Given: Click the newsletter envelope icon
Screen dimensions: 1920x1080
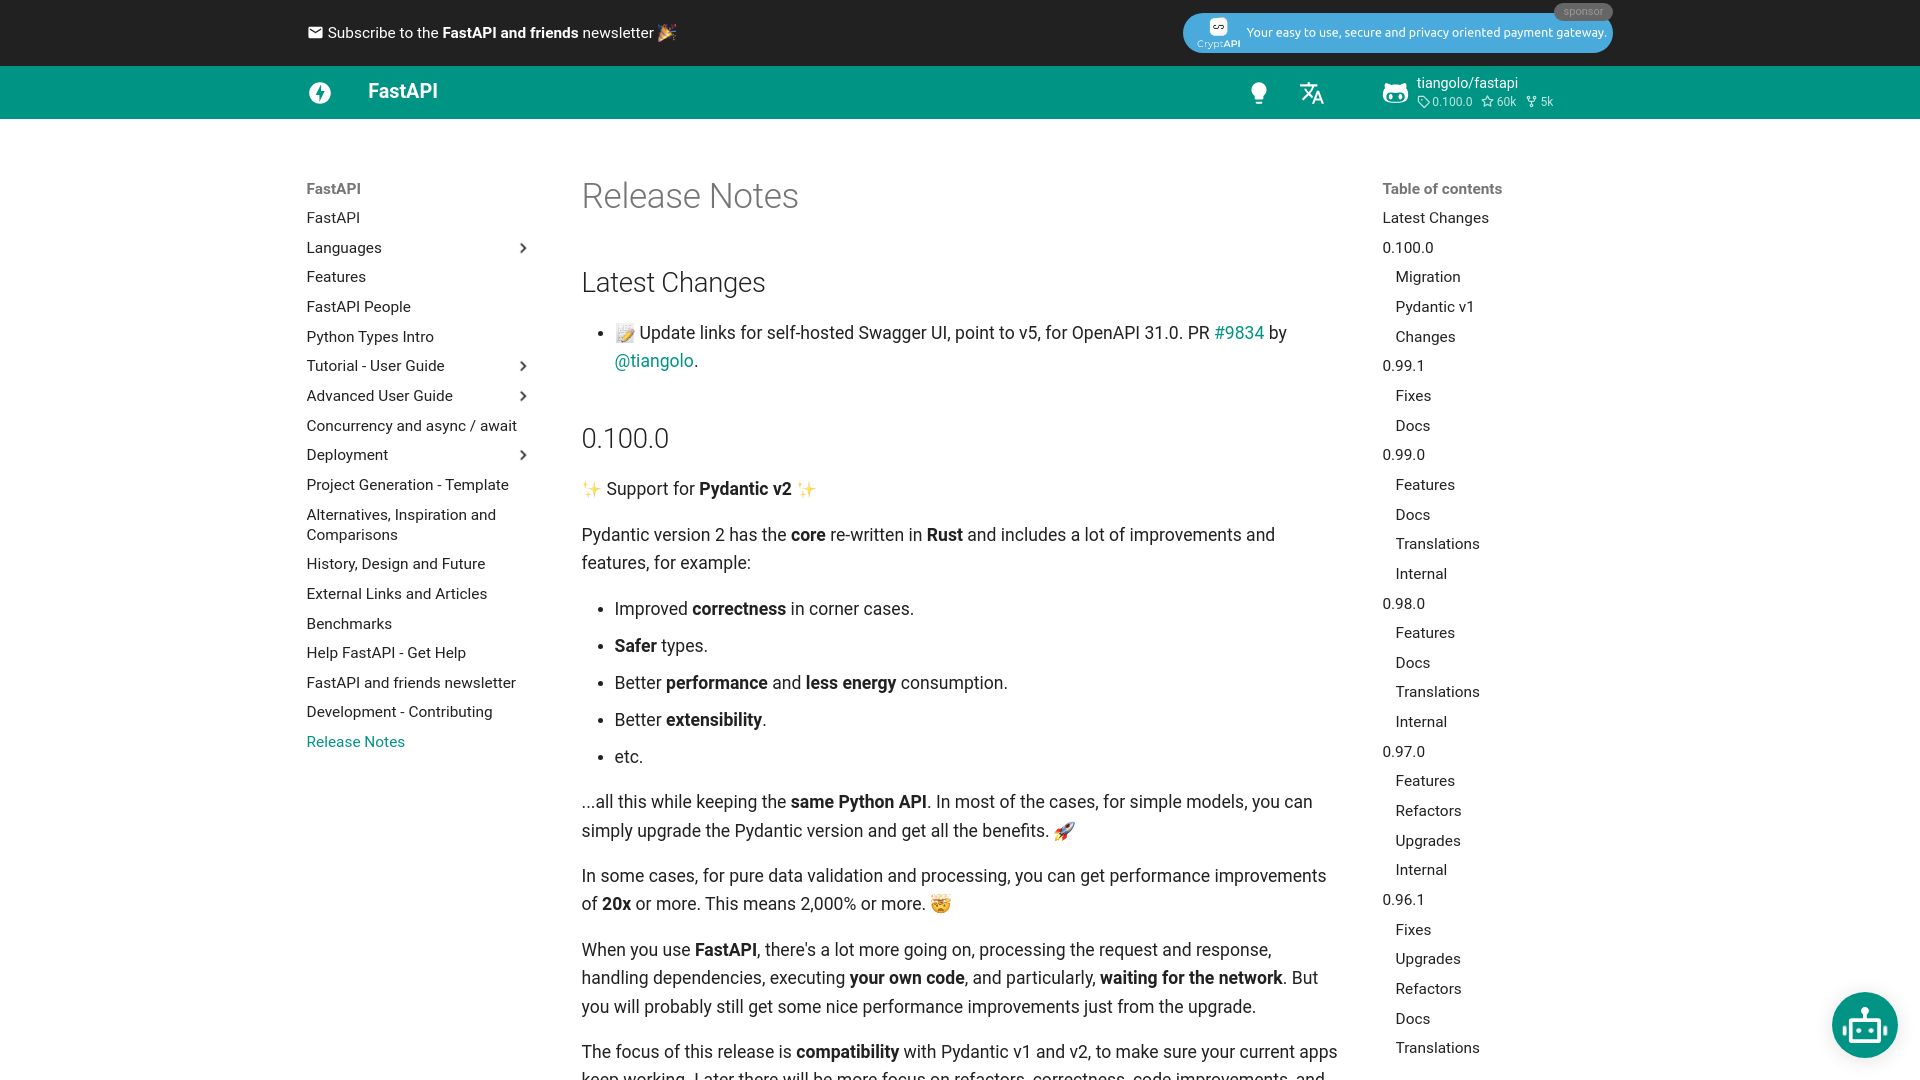Looking at the screenshot, I should click(315, 32).
